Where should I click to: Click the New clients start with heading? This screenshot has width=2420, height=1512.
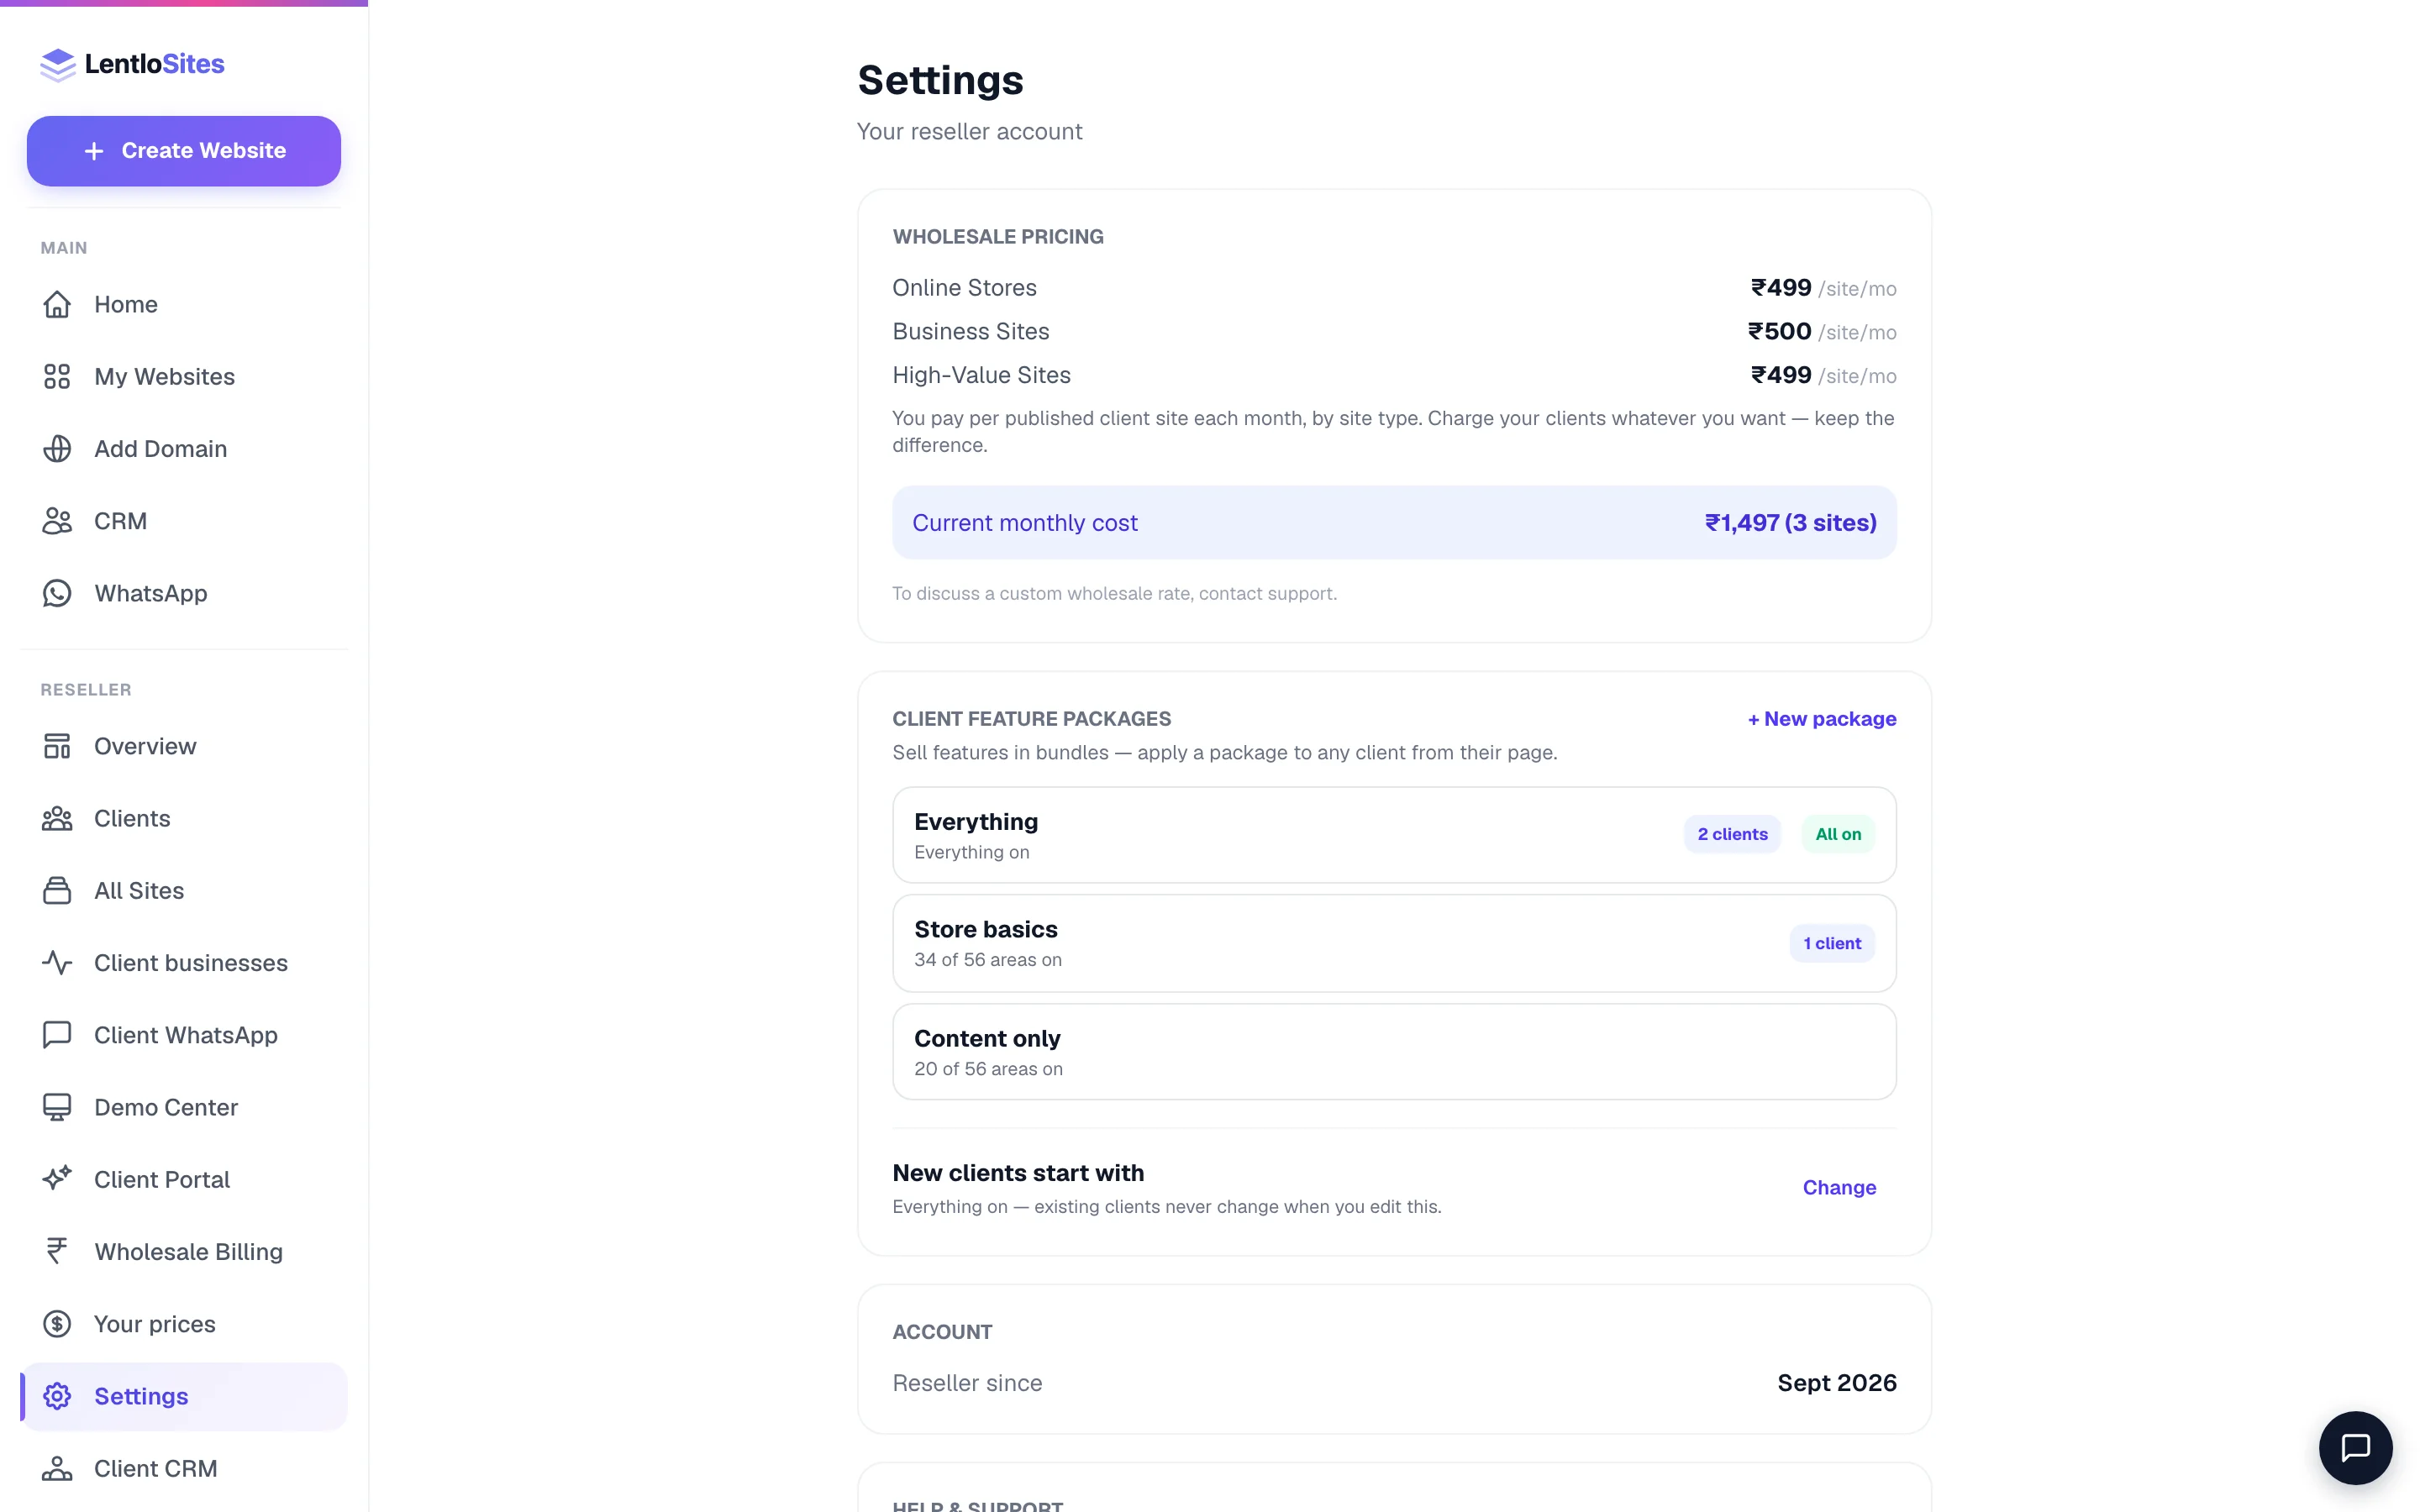pos(1018,1173)
